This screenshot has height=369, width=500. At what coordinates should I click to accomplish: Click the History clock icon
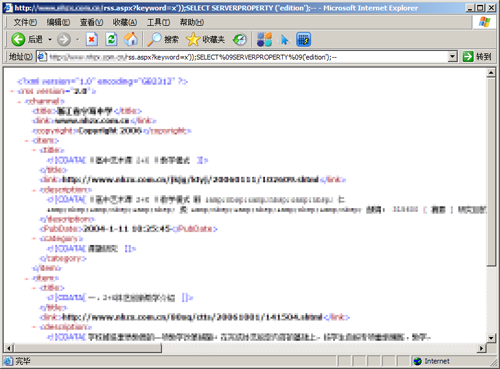pos(240,39)
